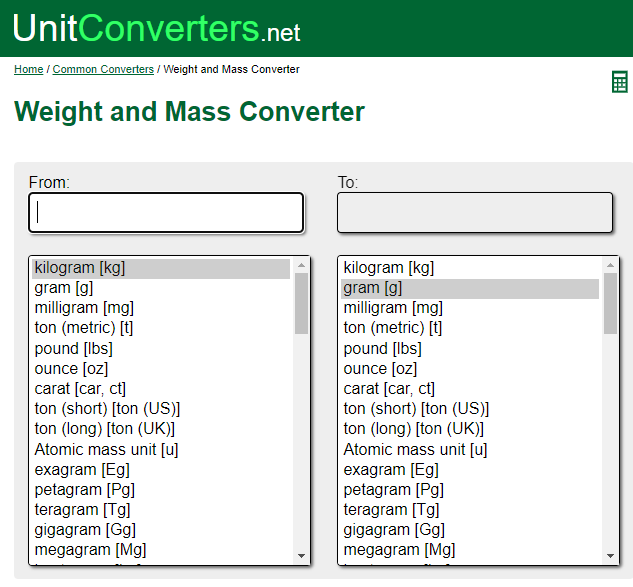
Task: Open the Home breadcrumb link
Action: click(28, 70)
